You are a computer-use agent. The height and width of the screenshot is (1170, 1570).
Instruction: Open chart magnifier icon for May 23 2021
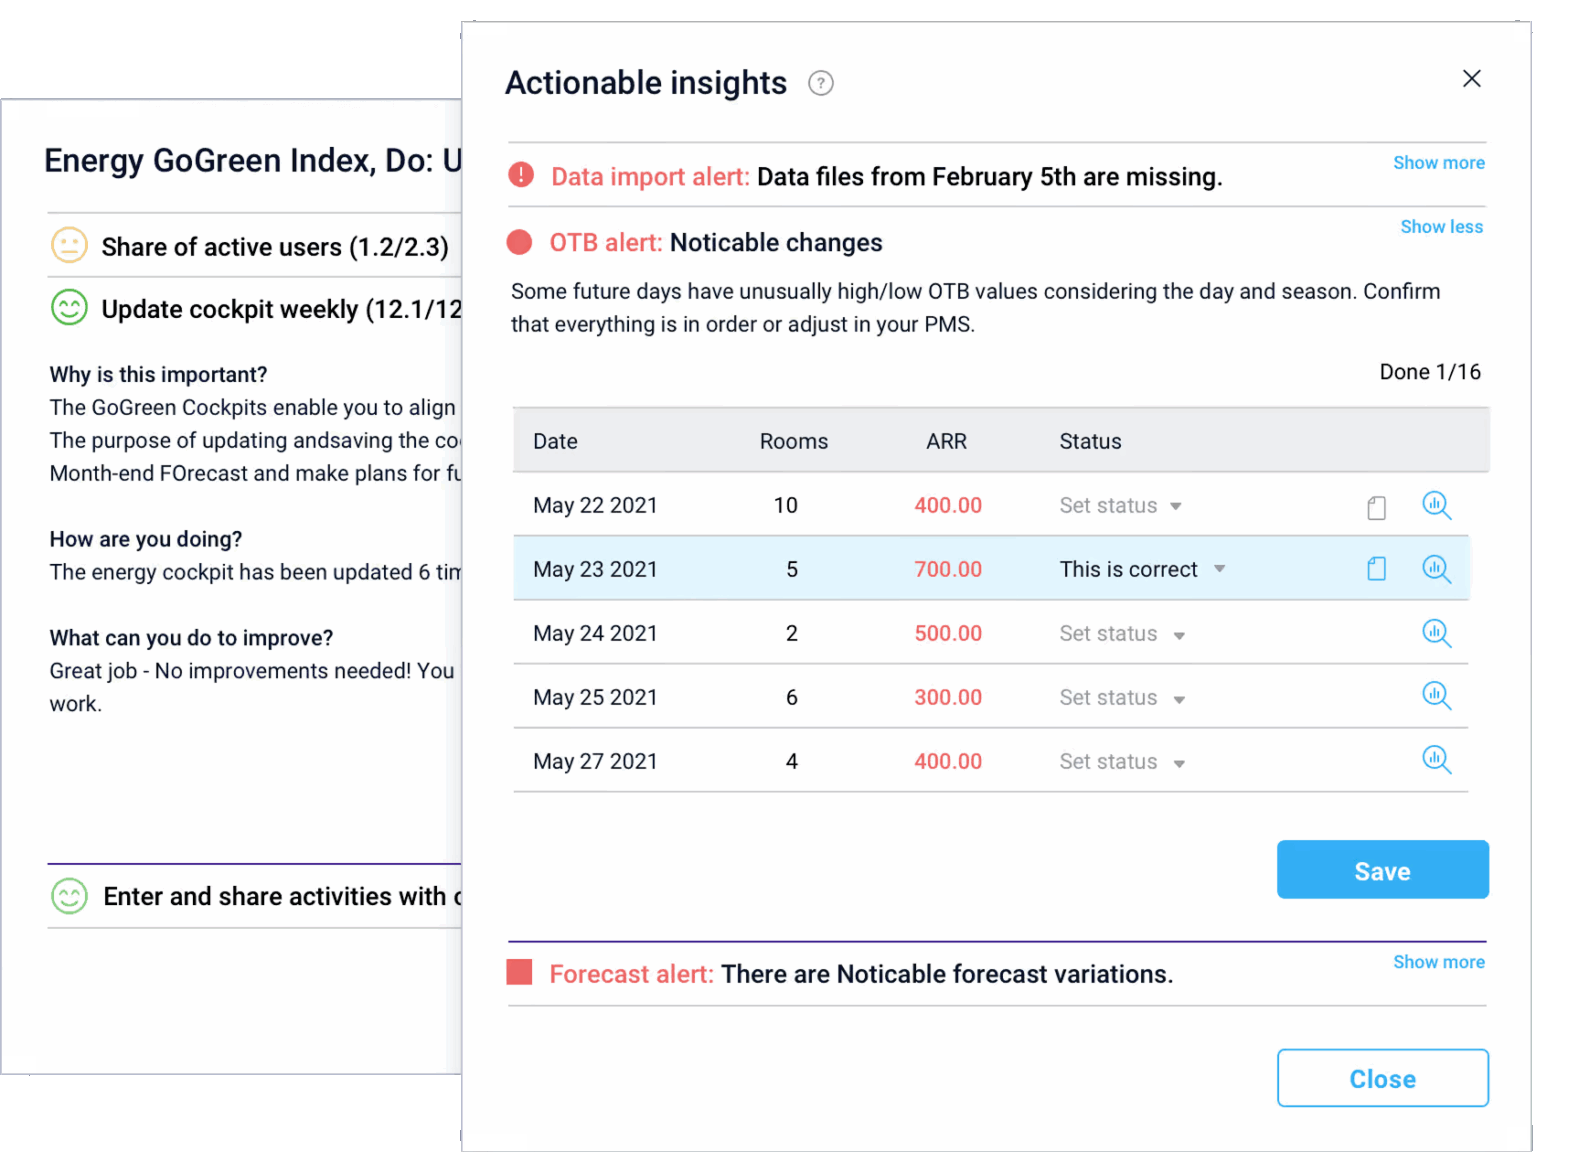1436,569
